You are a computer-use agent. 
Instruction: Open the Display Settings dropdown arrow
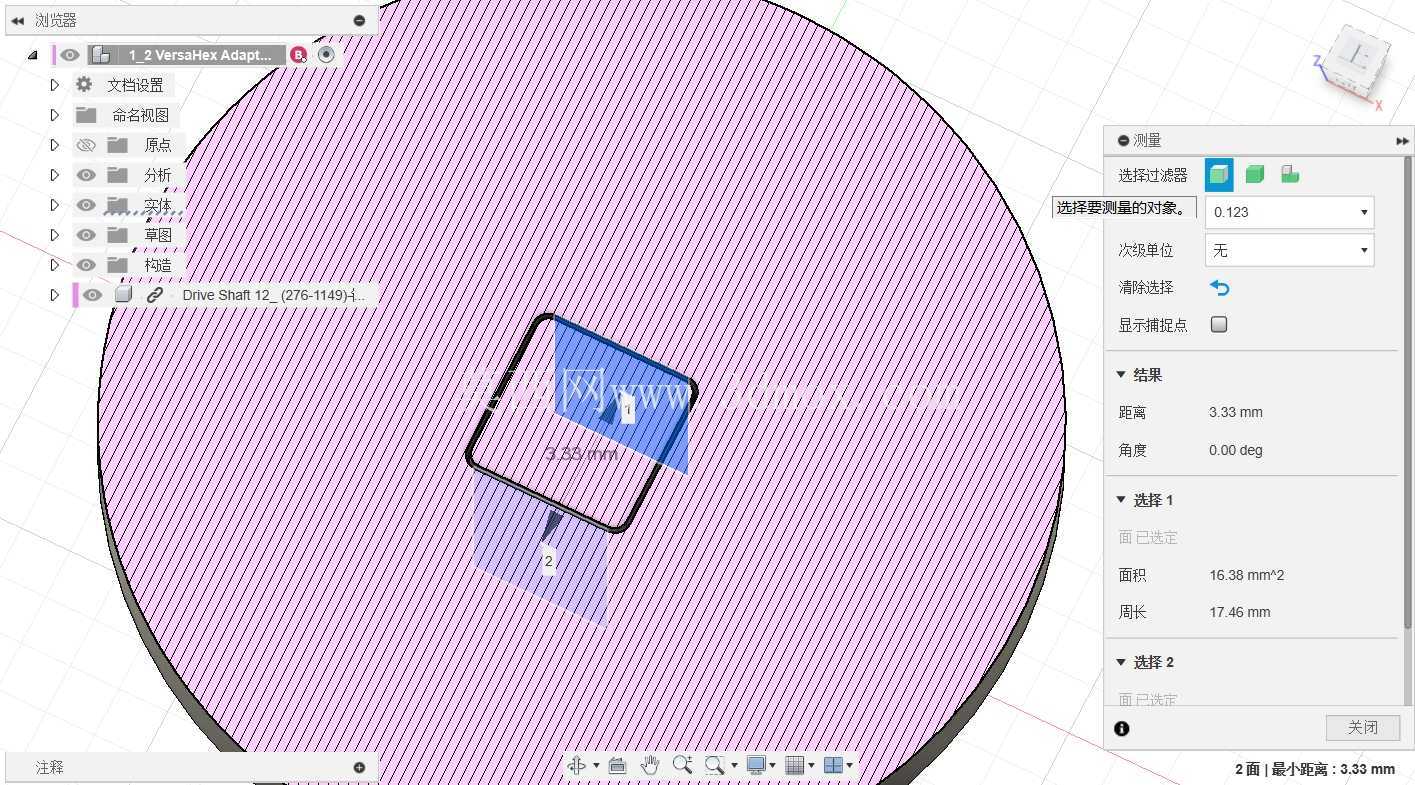773,766
